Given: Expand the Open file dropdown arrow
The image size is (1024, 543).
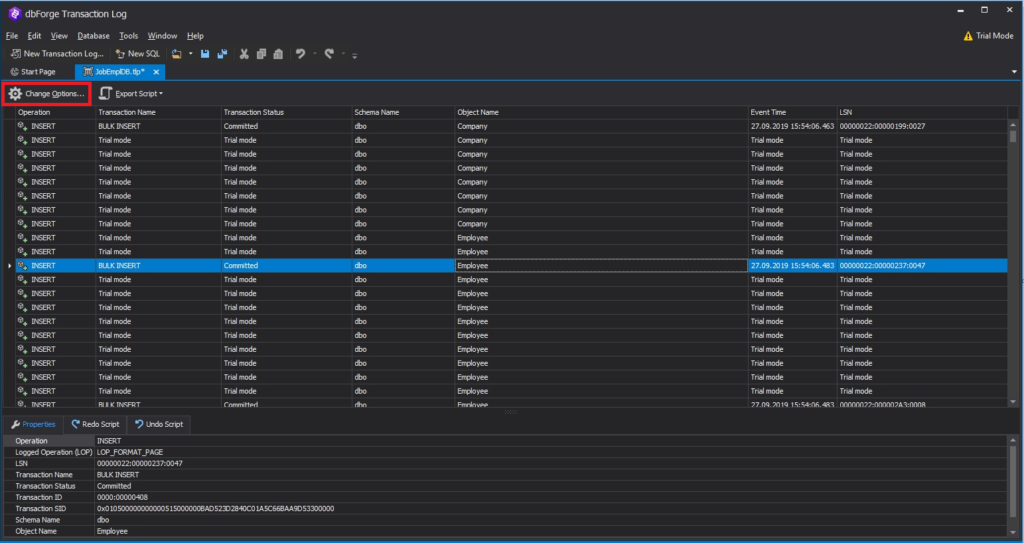Looking at the screenshot, I should [191, 54].
